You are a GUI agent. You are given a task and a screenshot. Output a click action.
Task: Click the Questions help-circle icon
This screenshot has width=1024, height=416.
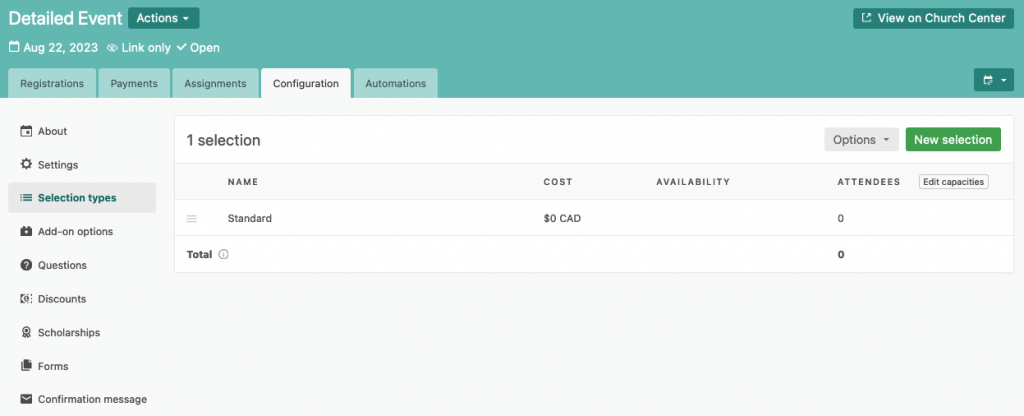(26, 265)
